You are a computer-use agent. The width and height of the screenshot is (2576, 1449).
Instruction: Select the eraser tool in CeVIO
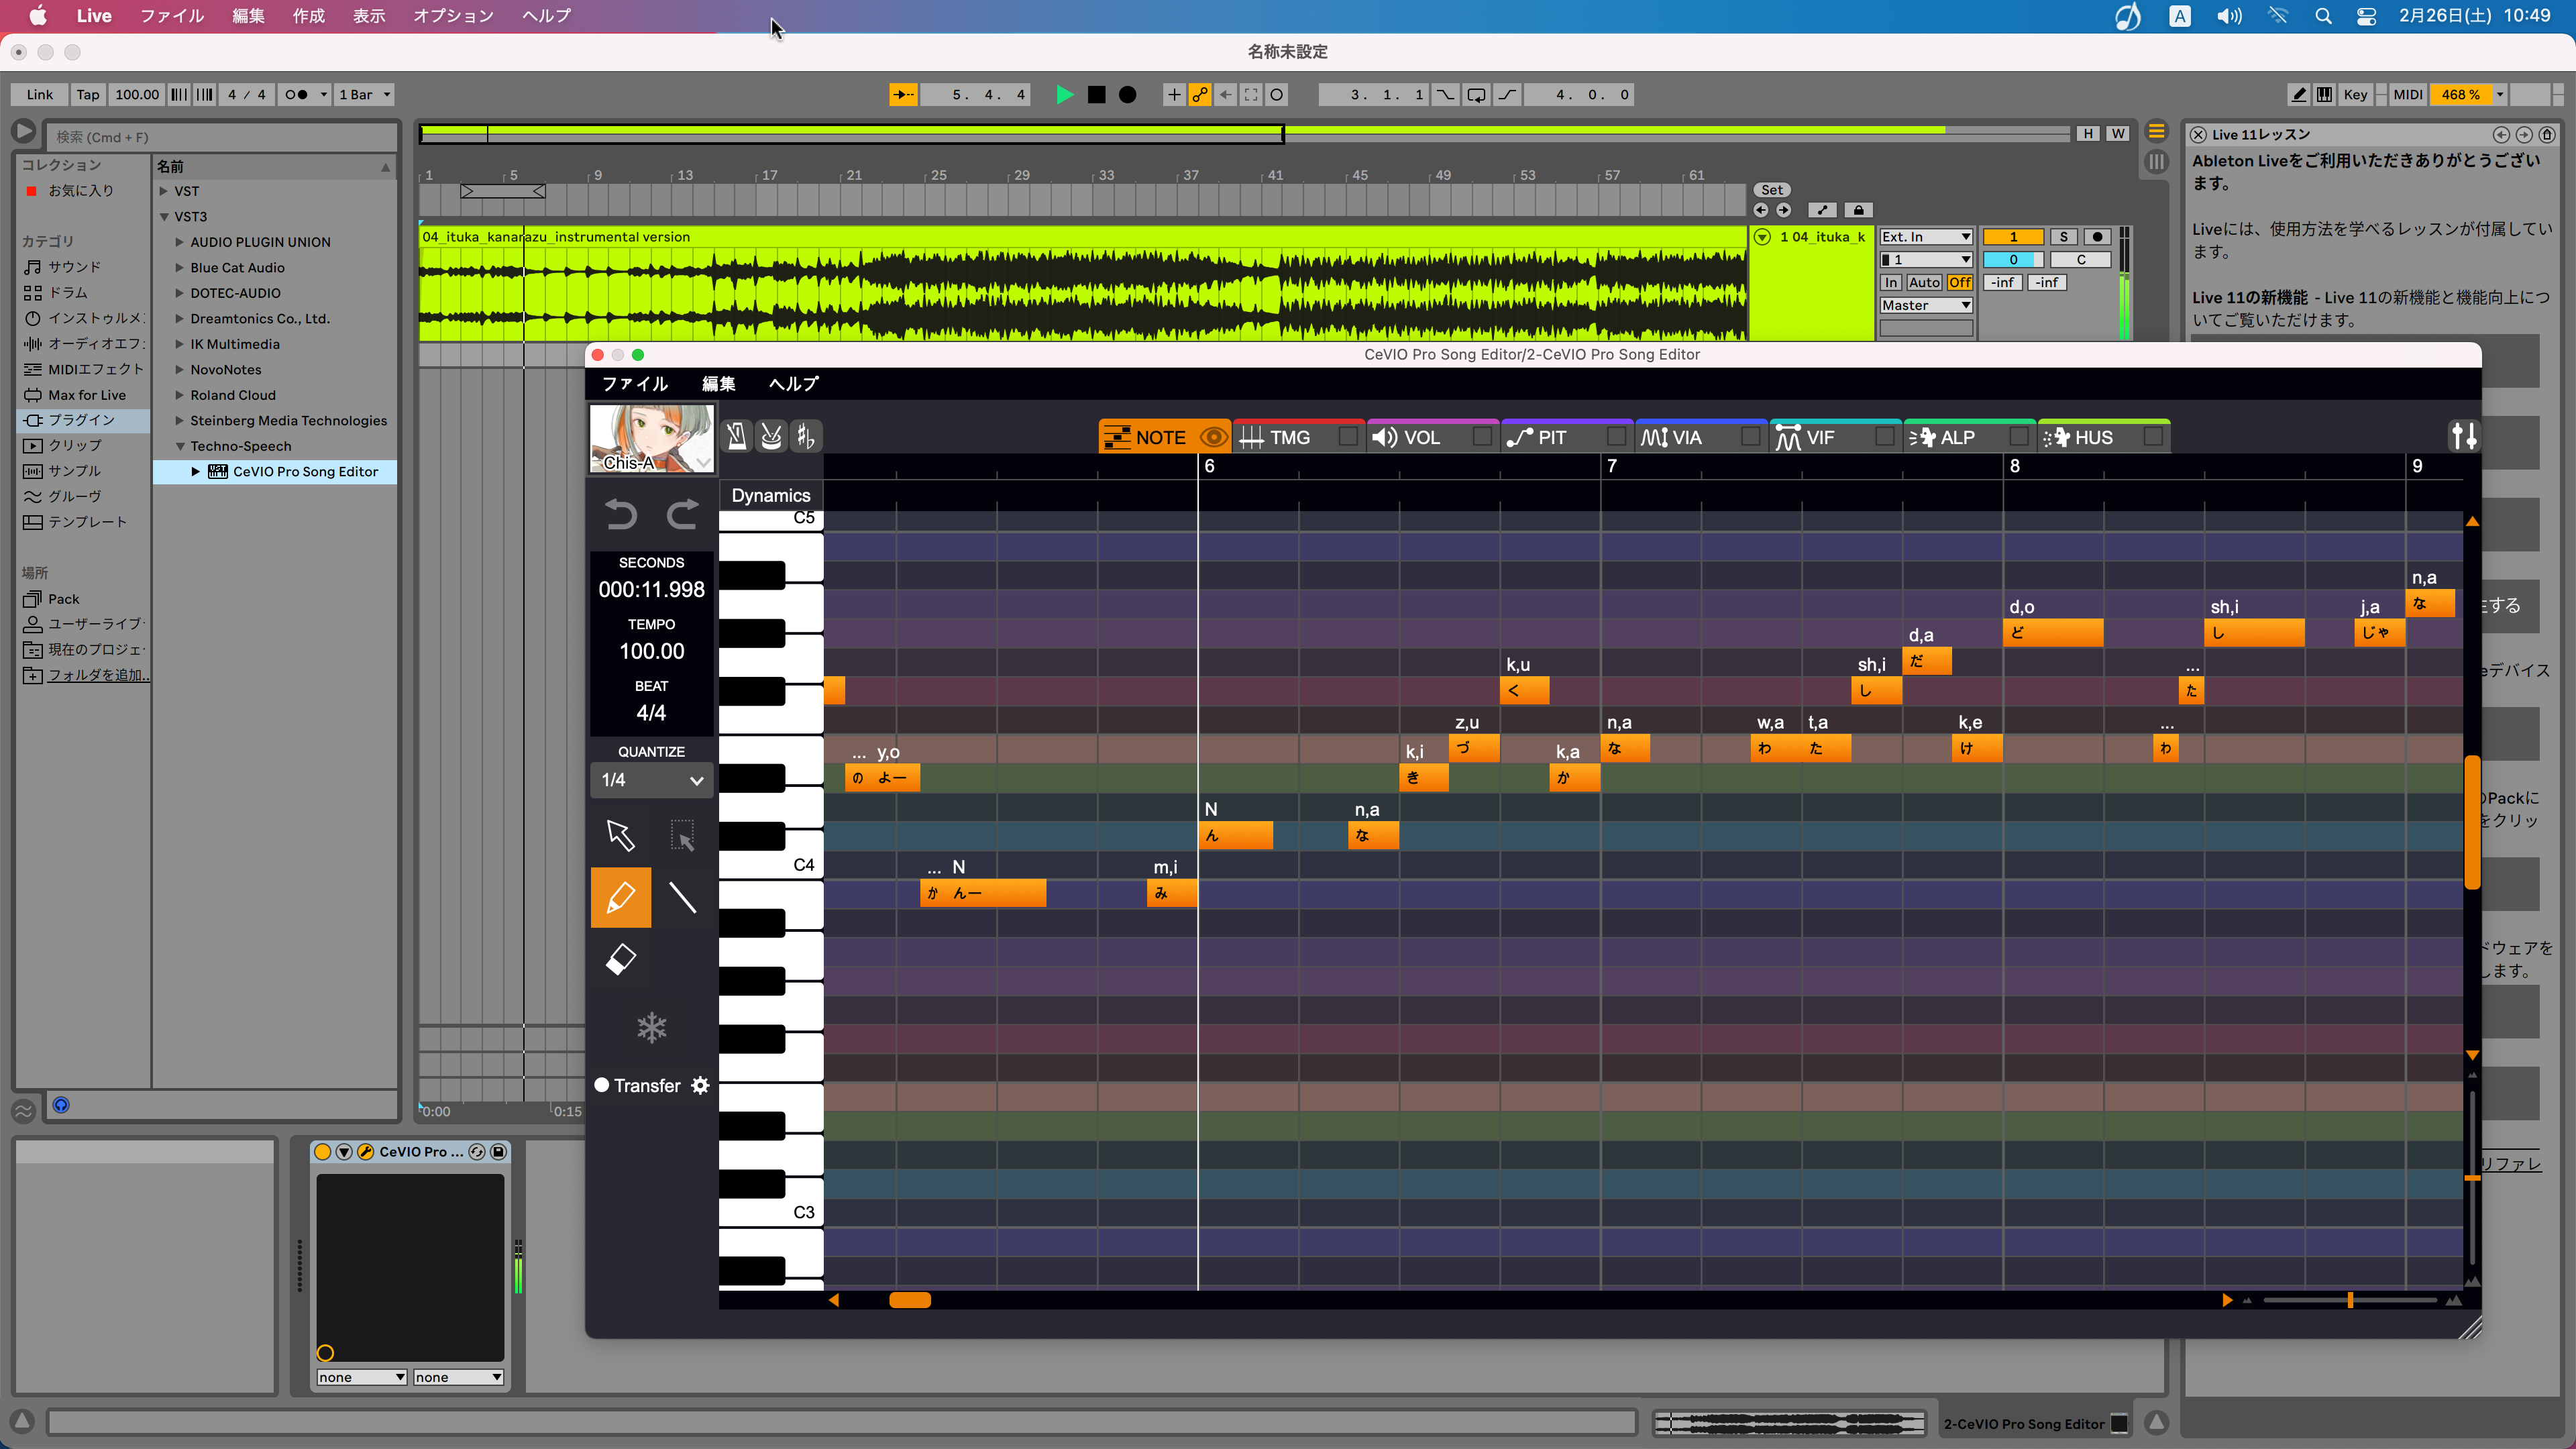pos(620,960)
